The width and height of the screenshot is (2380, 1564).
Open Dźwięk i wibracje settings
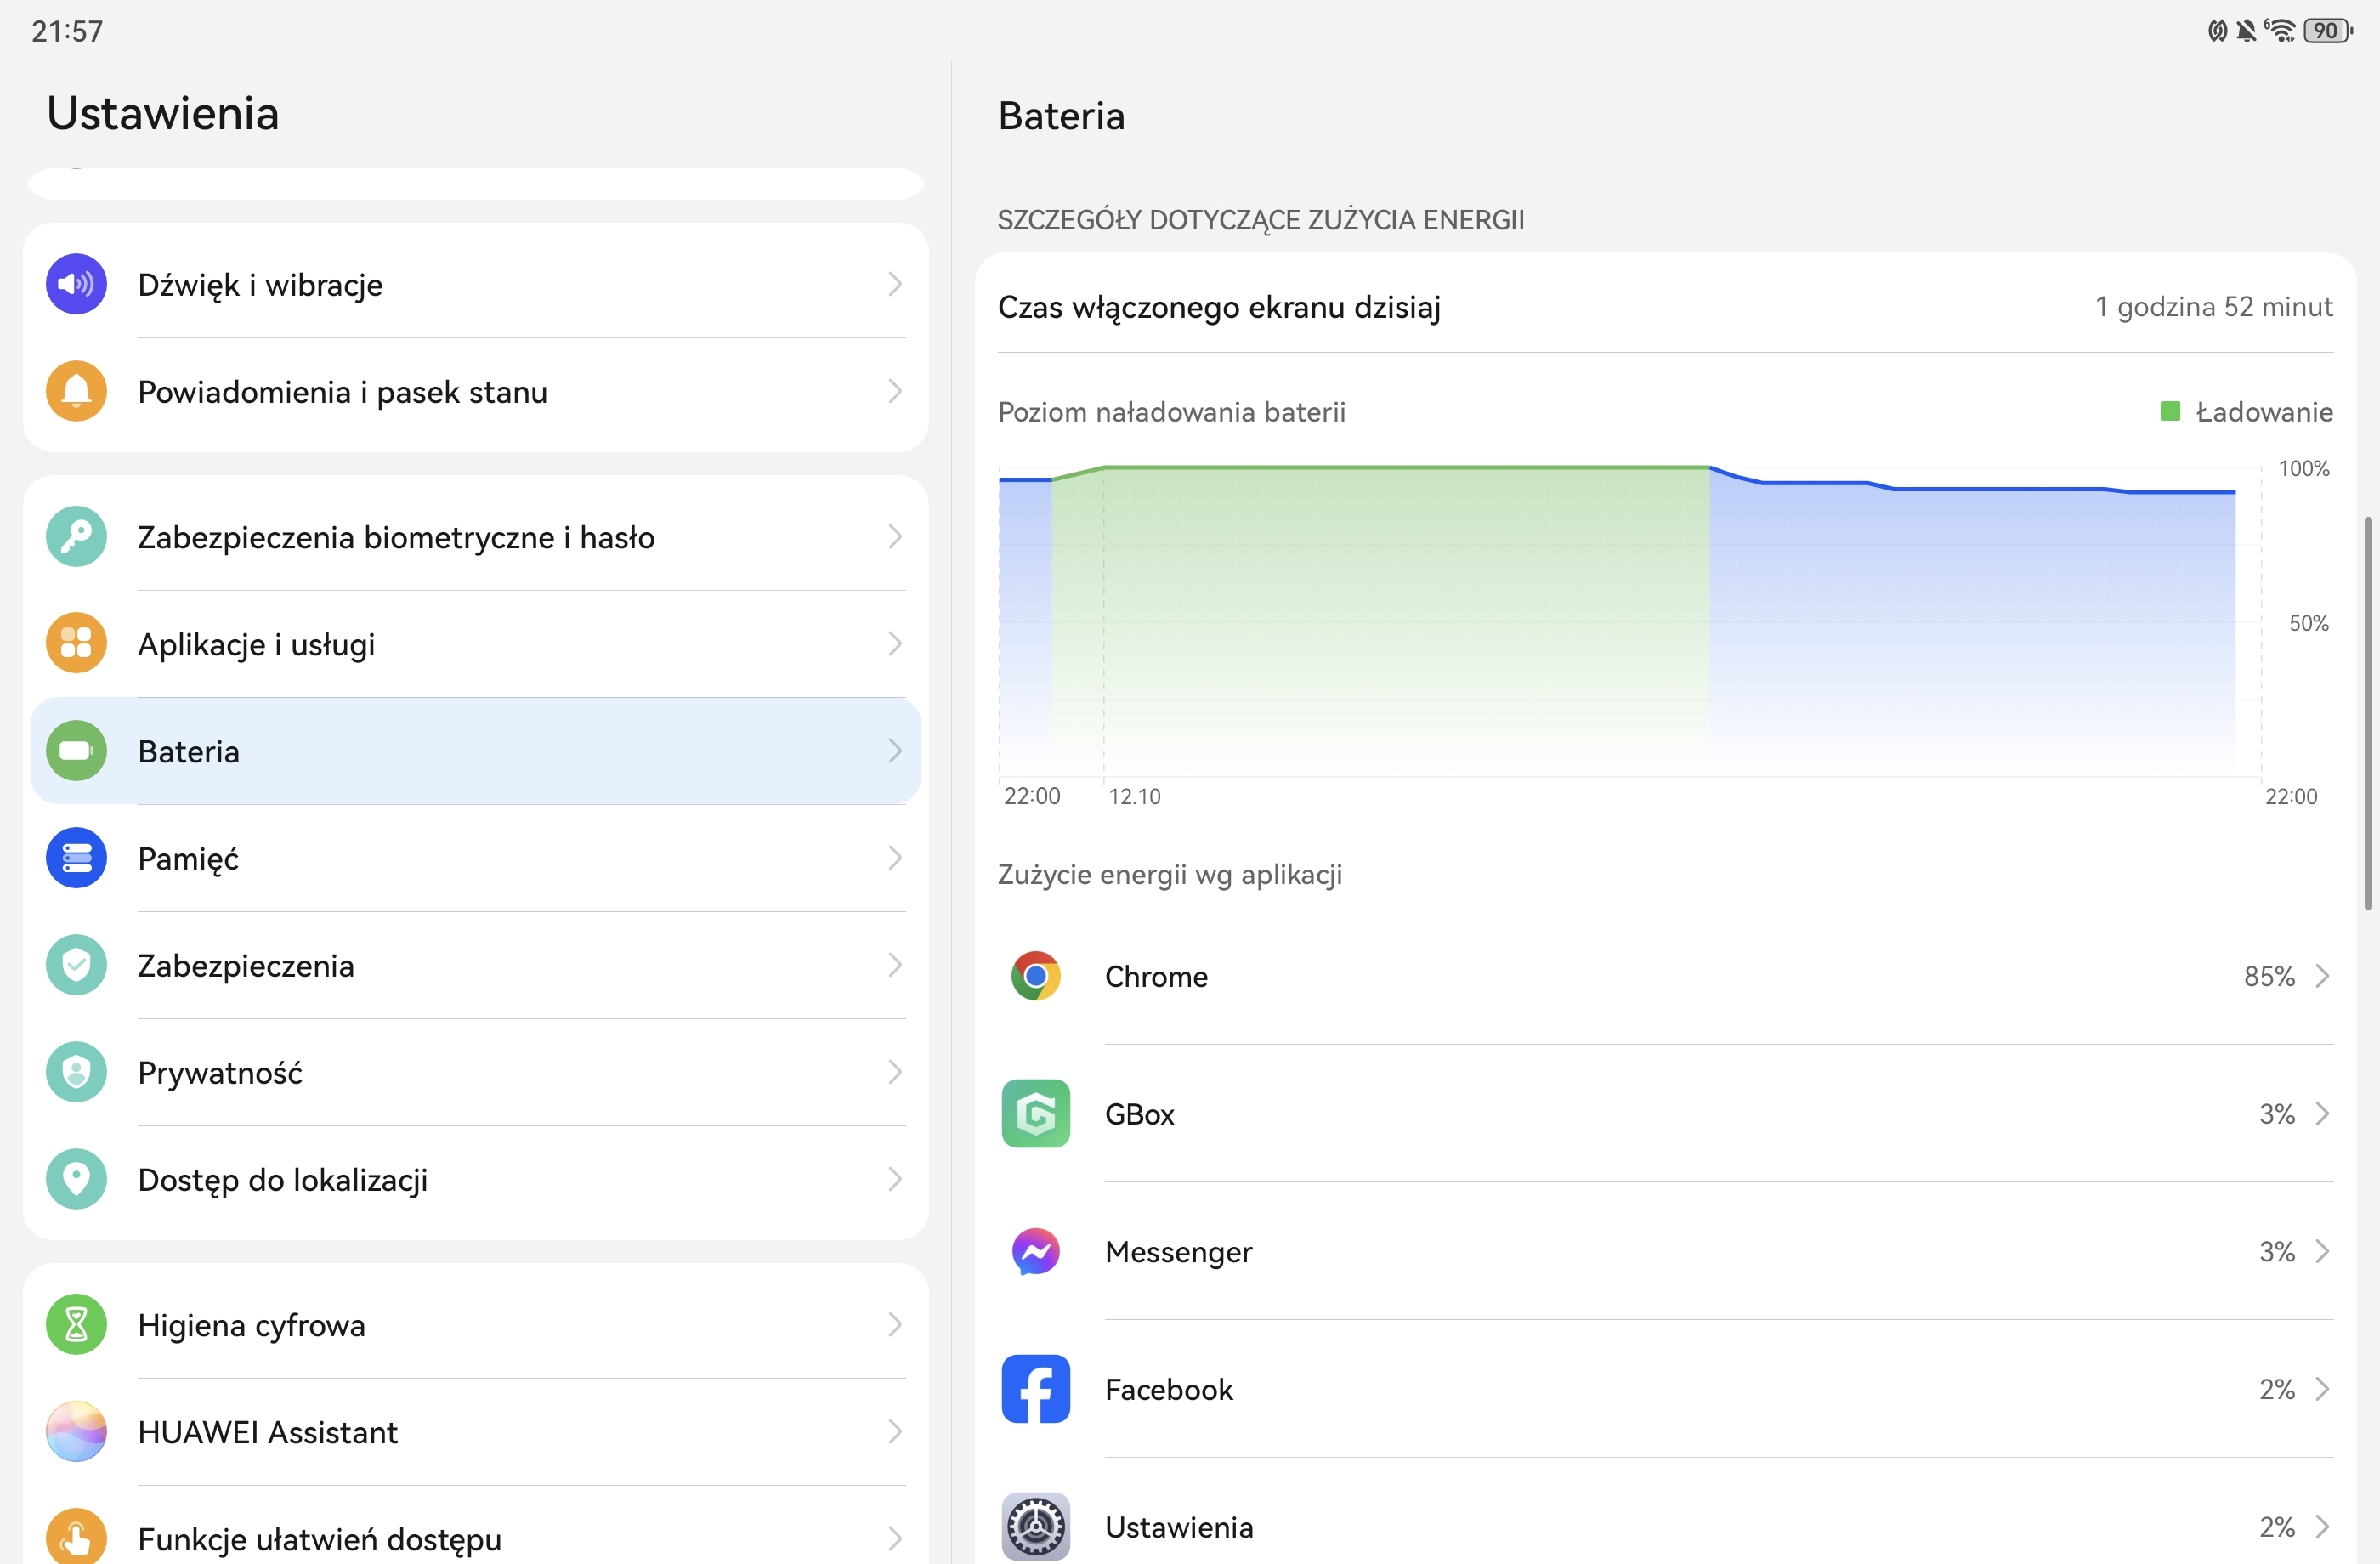click(475, 284)
